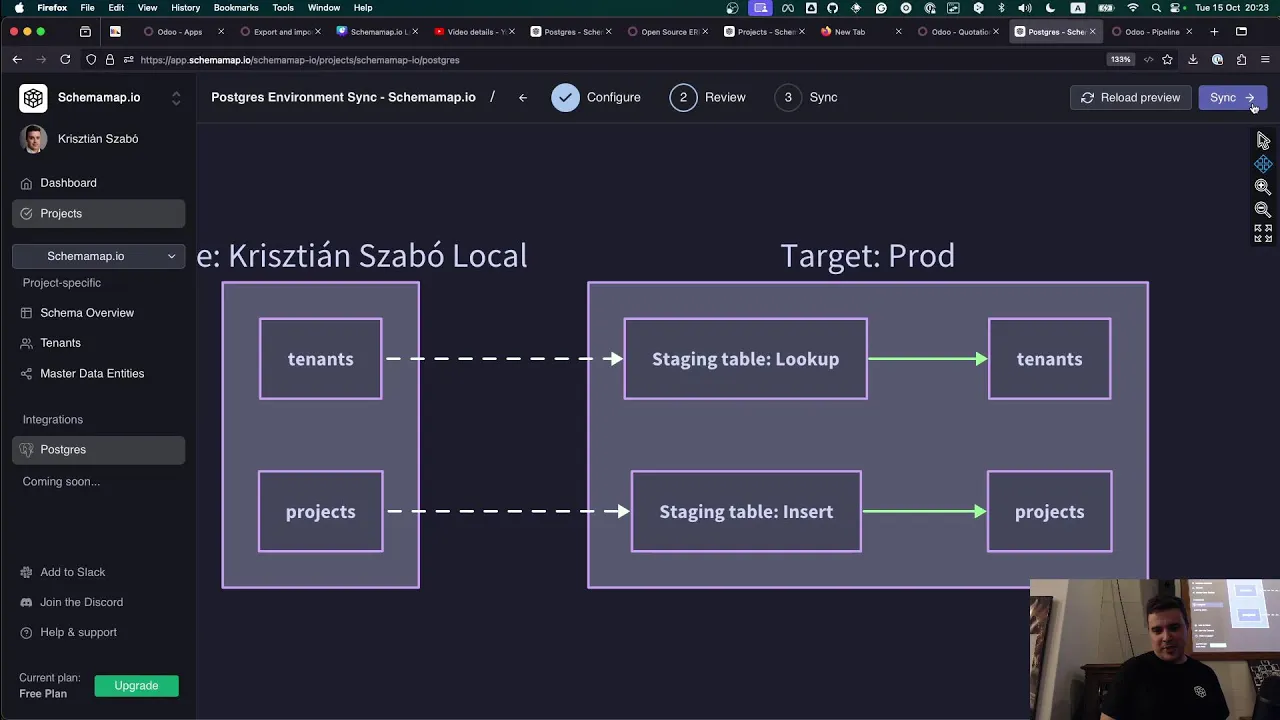Bookmark this page with star icon
The width and height of the screenshot is (1280, 720).
point(1167,60)
